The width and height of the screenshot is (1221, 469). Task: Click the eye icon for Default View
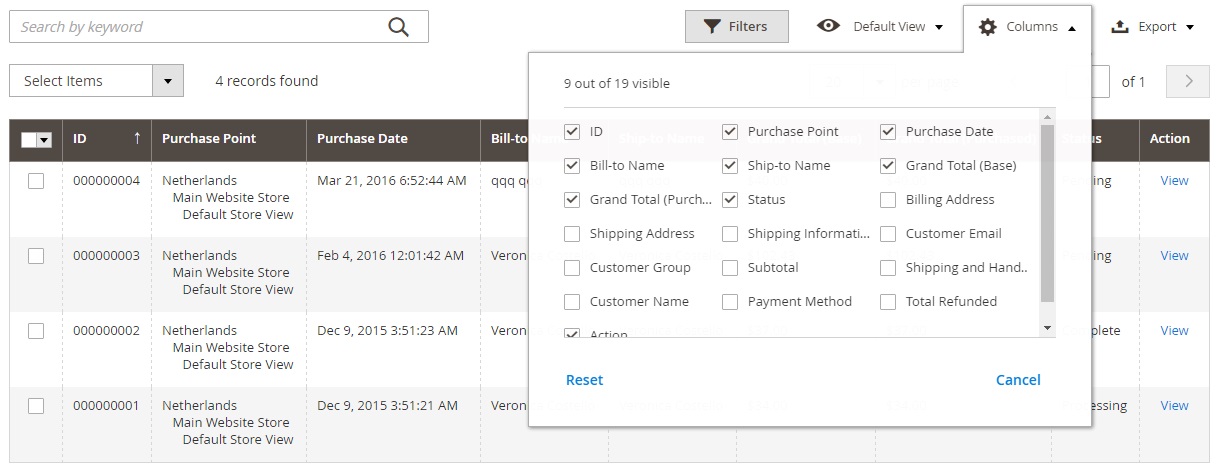click(828, 26)
